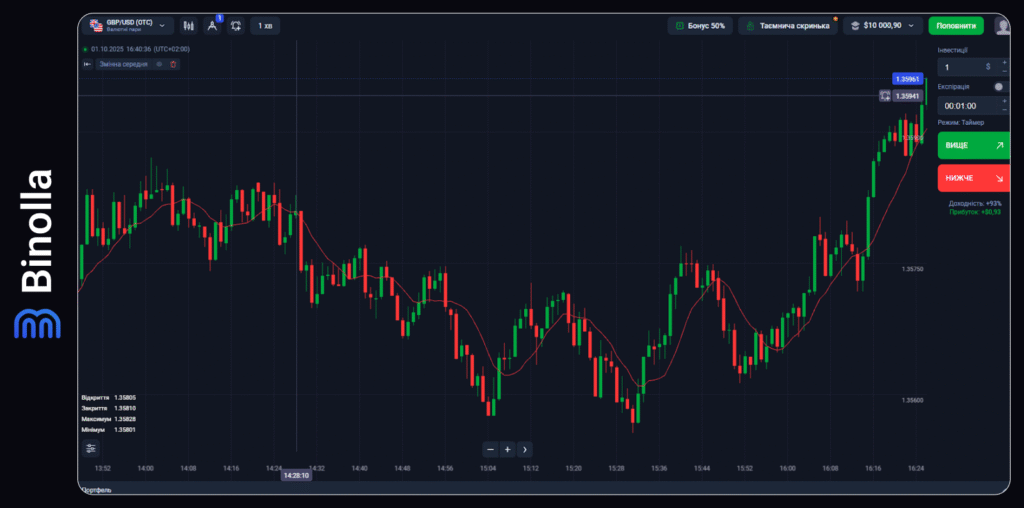
Task: Open the drawing tools compass icon
Action: [x=212, y=25]
